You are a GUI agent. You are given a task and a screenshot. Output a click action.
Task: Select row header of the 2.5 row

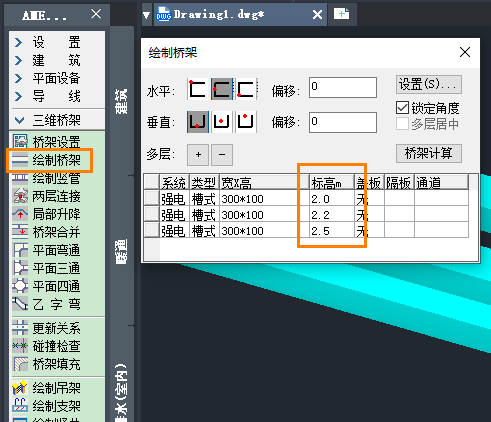[152, 230]
